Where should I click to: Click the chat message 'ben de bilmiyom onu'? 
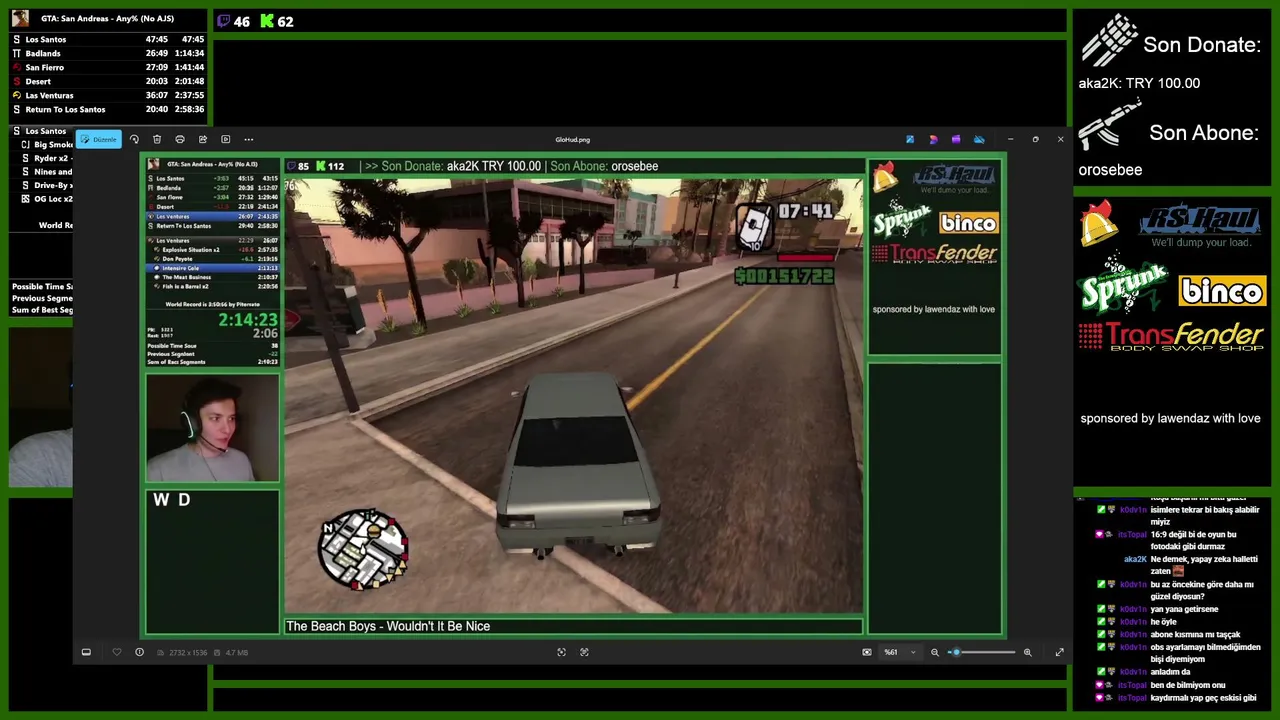tap(1188, 685)
